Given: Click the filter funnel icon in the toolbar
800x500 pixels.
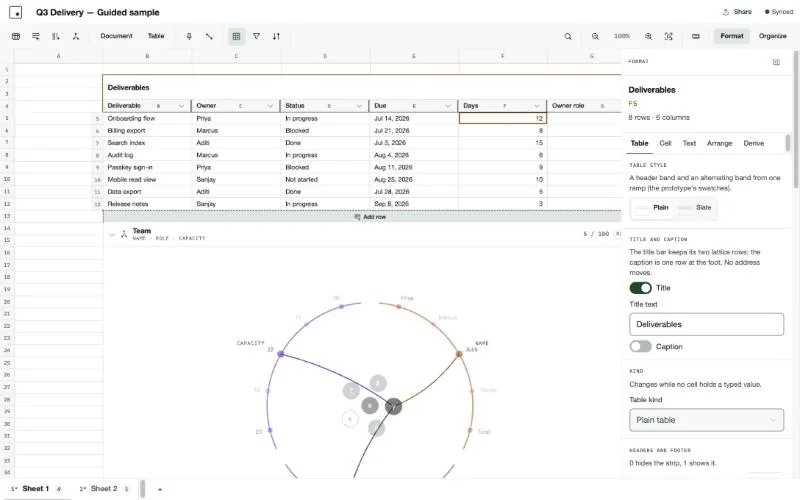Looking at the screenshot, I should 257,36.
